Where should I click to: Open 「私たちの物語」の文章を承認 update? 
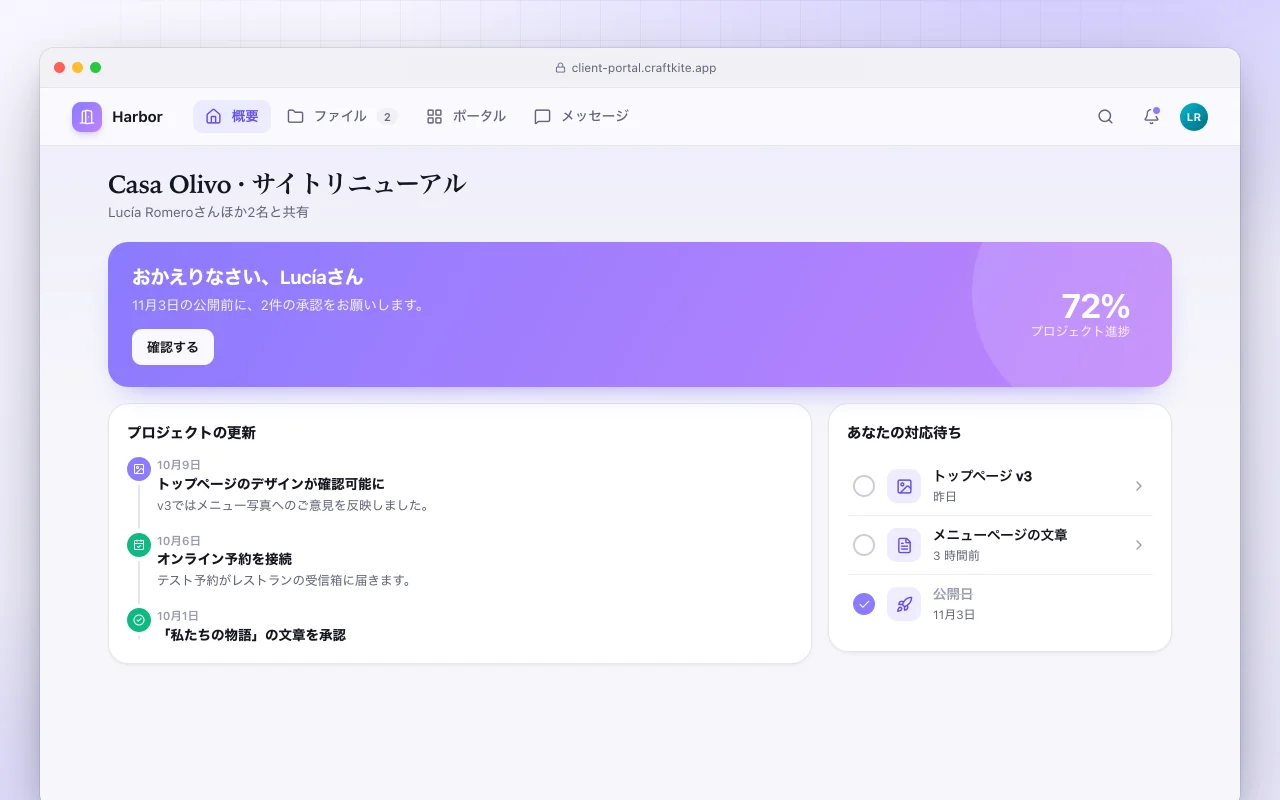pyautogui.click(x=251, y=635)
